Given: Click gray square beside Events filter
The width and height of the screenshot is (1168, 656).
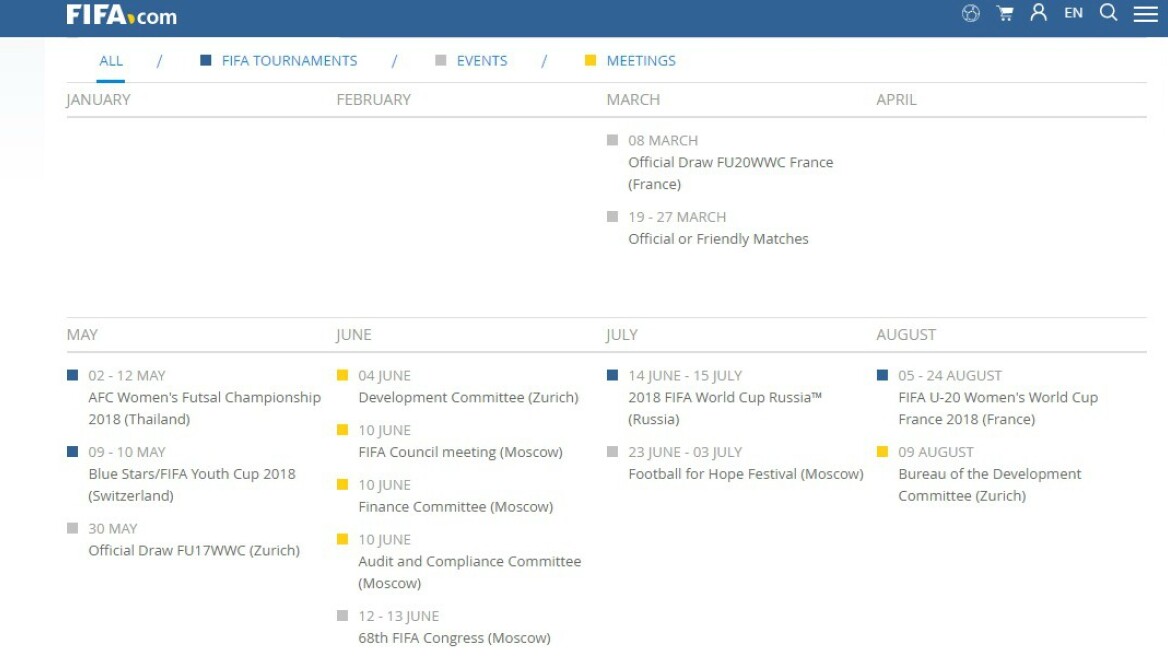Looking at the screenshot, I should (x=441, y=61).
